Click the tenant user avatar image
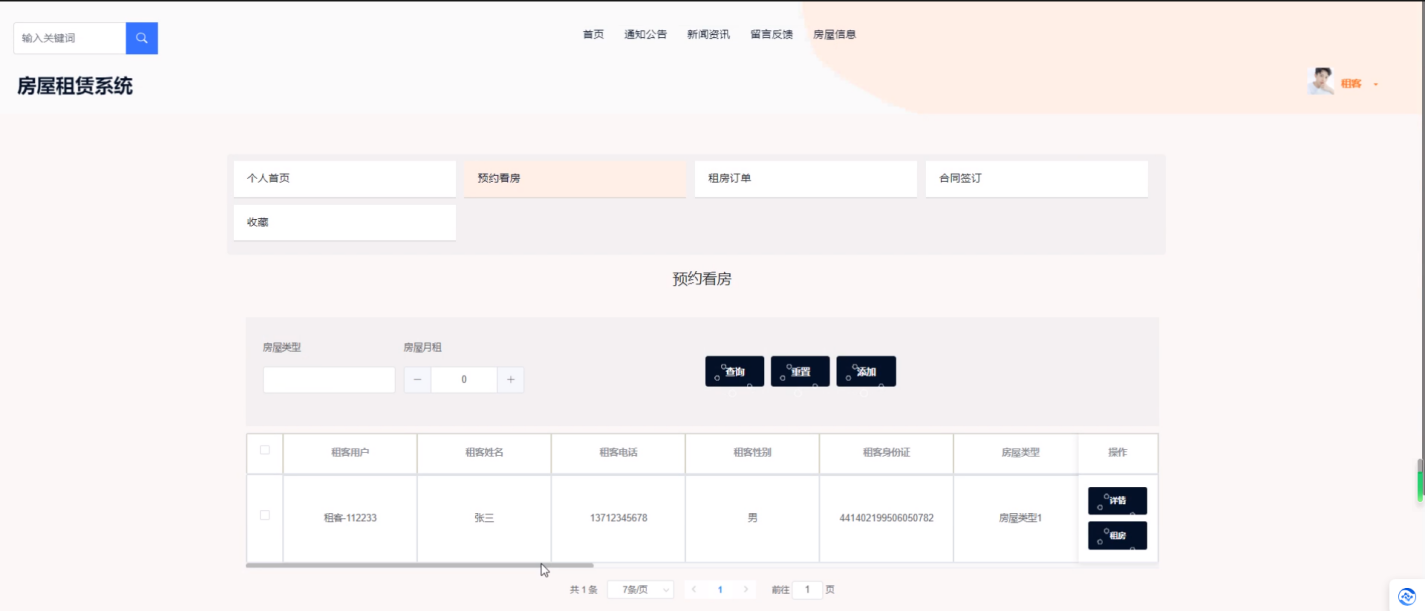Screen dimensions: 1425x611 click(1320, 82)
